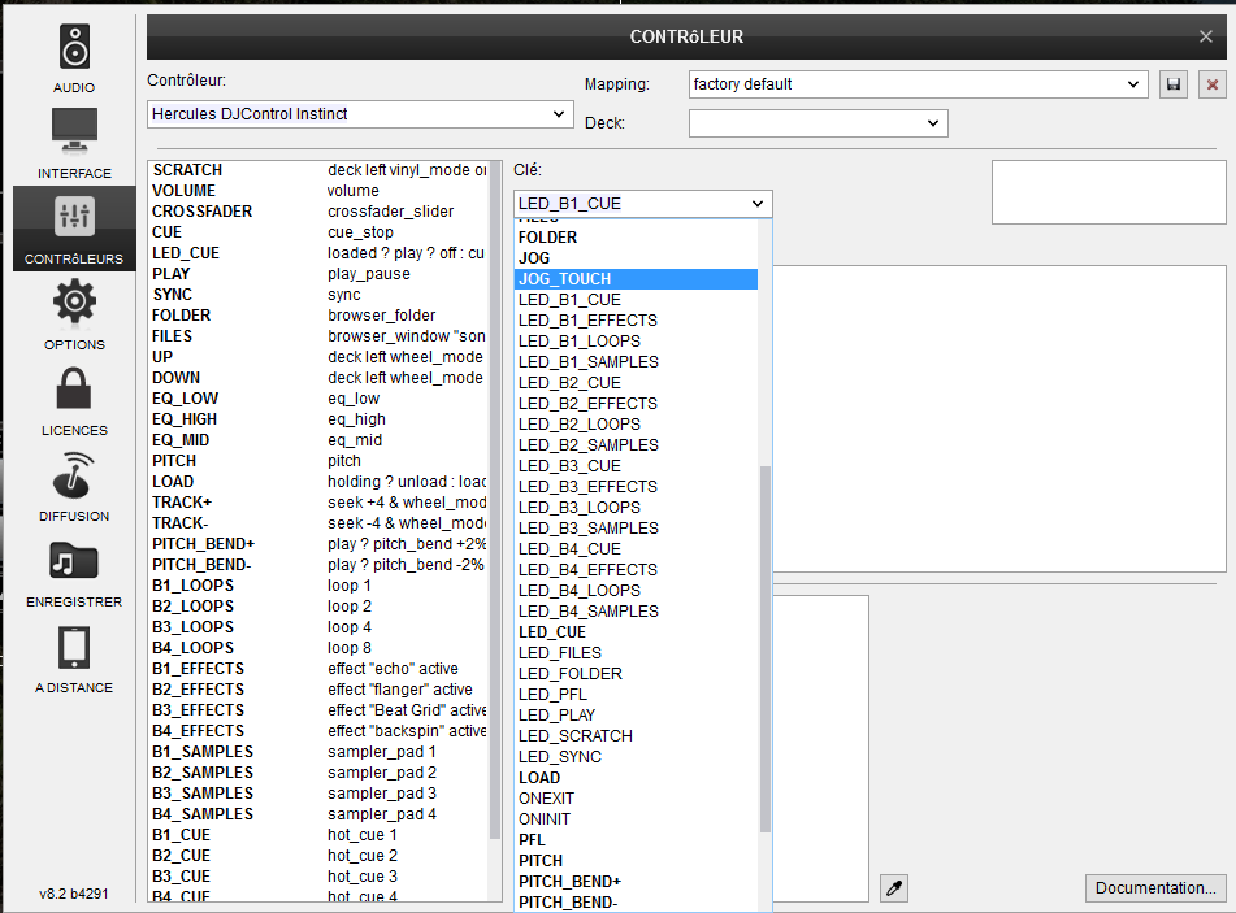Click the eyedropper pick tool icon
This screenshot has height=913, width=1236.
pyautogui.click(x=894, y=887)
